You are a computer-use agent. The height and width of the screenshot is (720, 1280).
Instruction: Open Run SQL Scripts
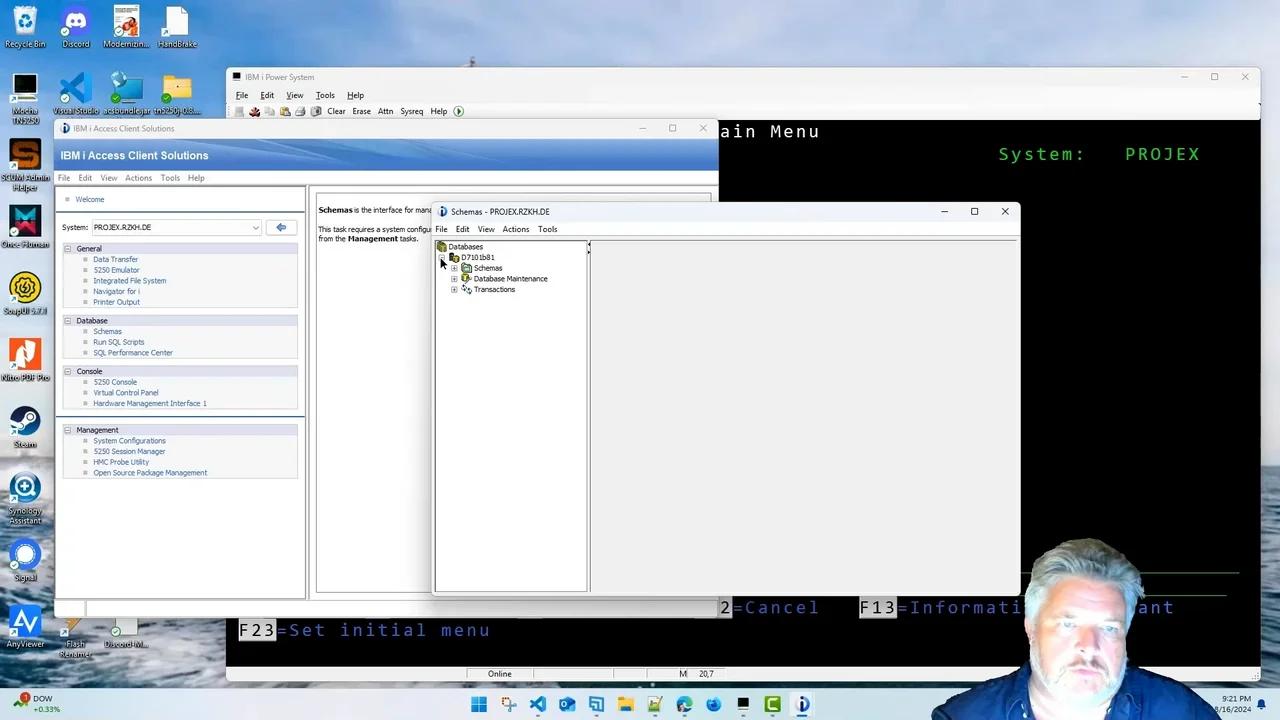[118, 342]
